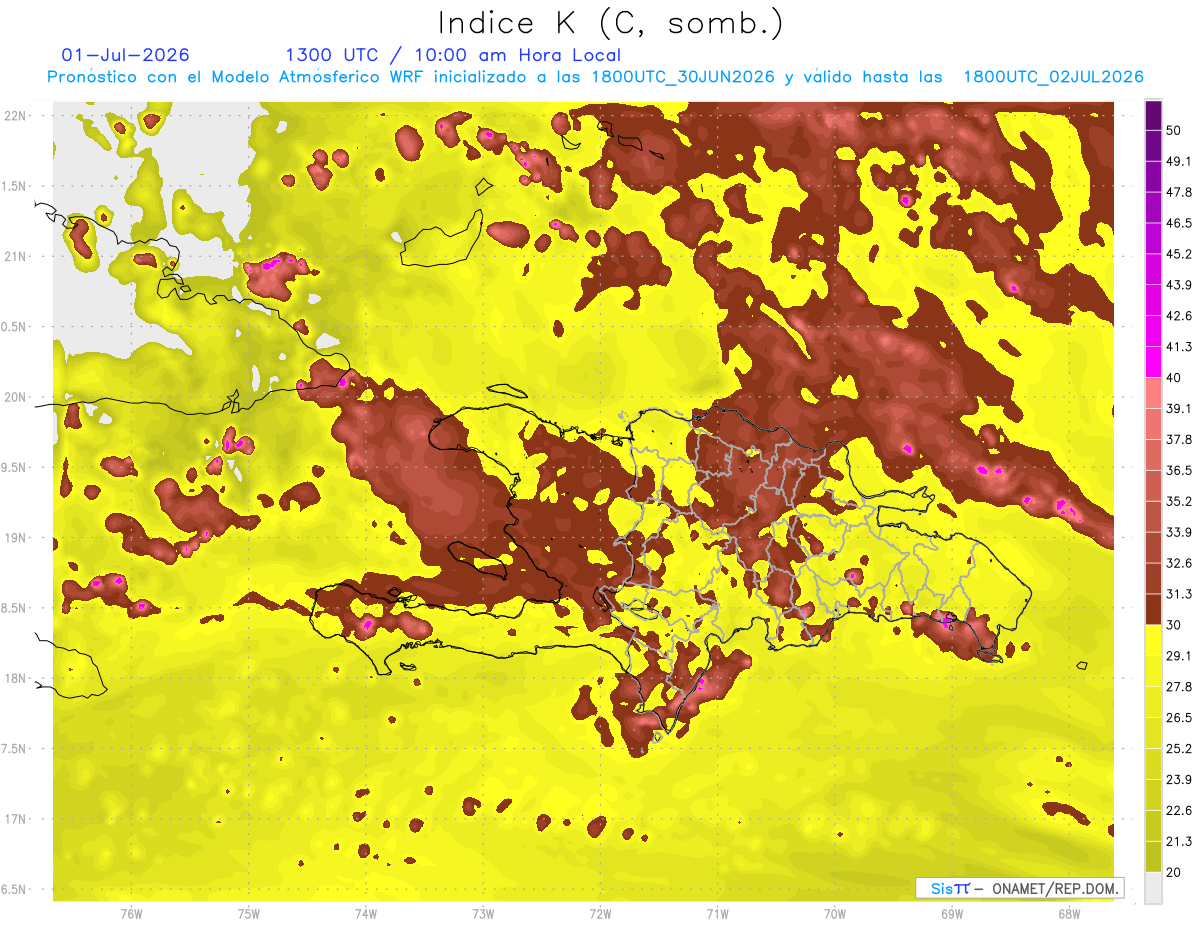The width and height of the screenshot is (1200, 927).
Task: Click the colorbar value "47.8"
Action: tap(1179, 192)
